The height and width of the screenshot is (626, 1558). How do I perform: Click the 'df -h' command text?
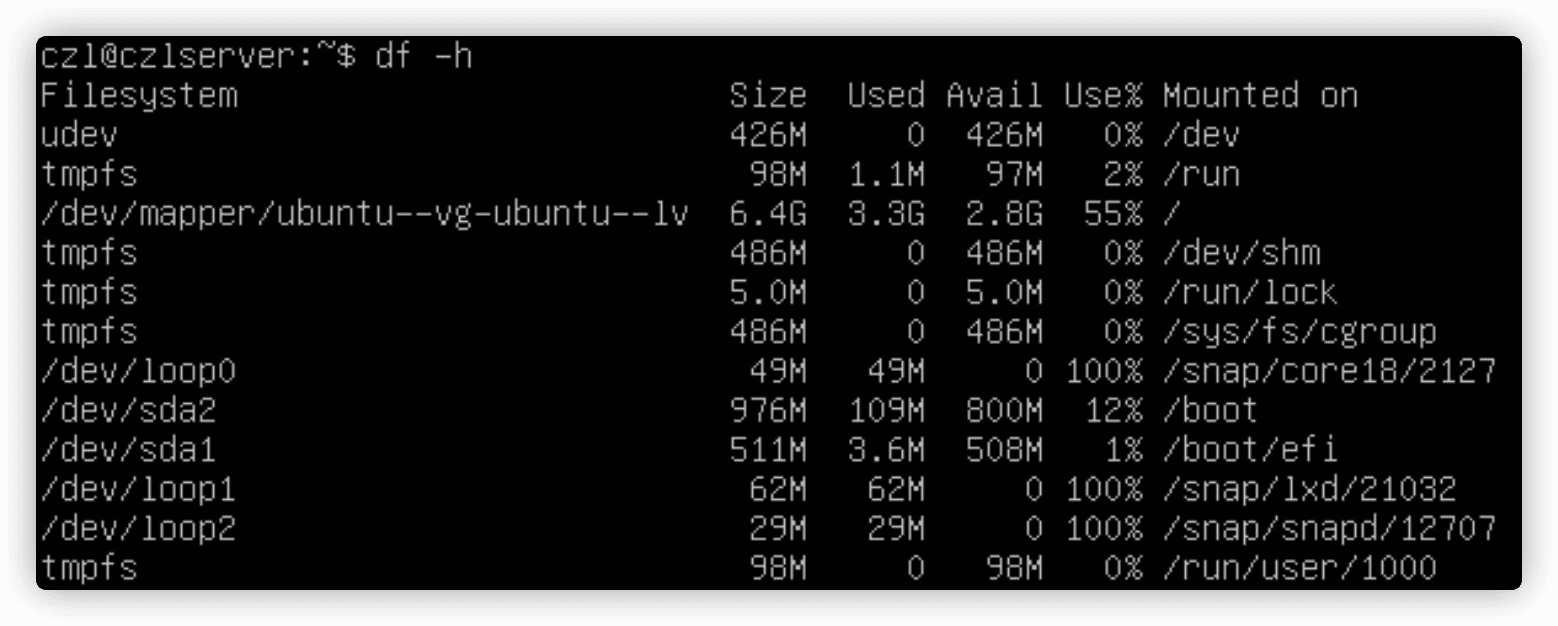tap(423, 57)
